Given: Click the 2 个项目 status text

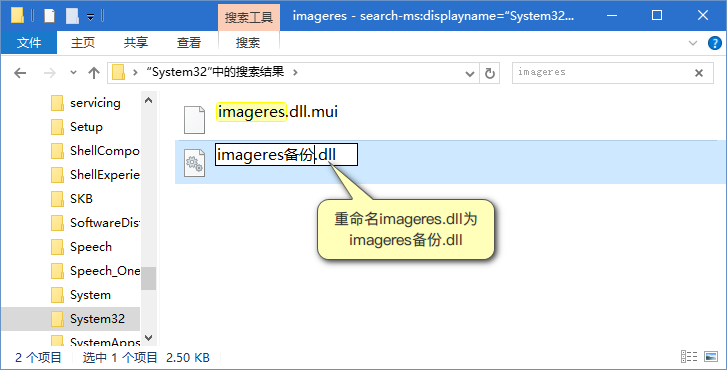Looking at the screenshot, I should pos(38,357).
